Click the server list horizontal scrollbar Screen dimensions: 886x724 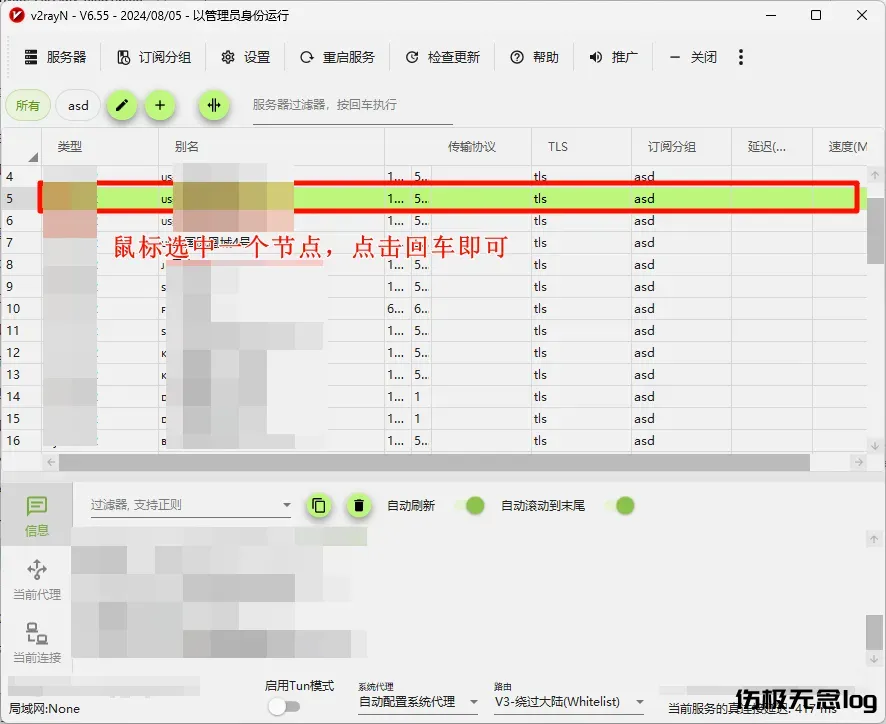tap(434, 462)
